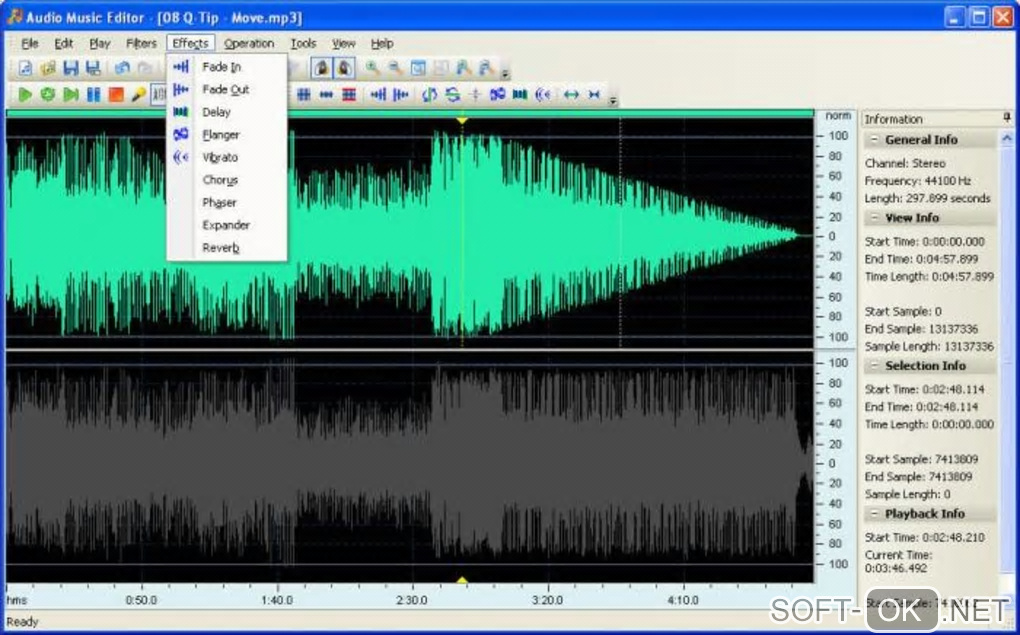Click the Fade Out icon in second toolbar
Screen dimensions: 1020x635
401,95
